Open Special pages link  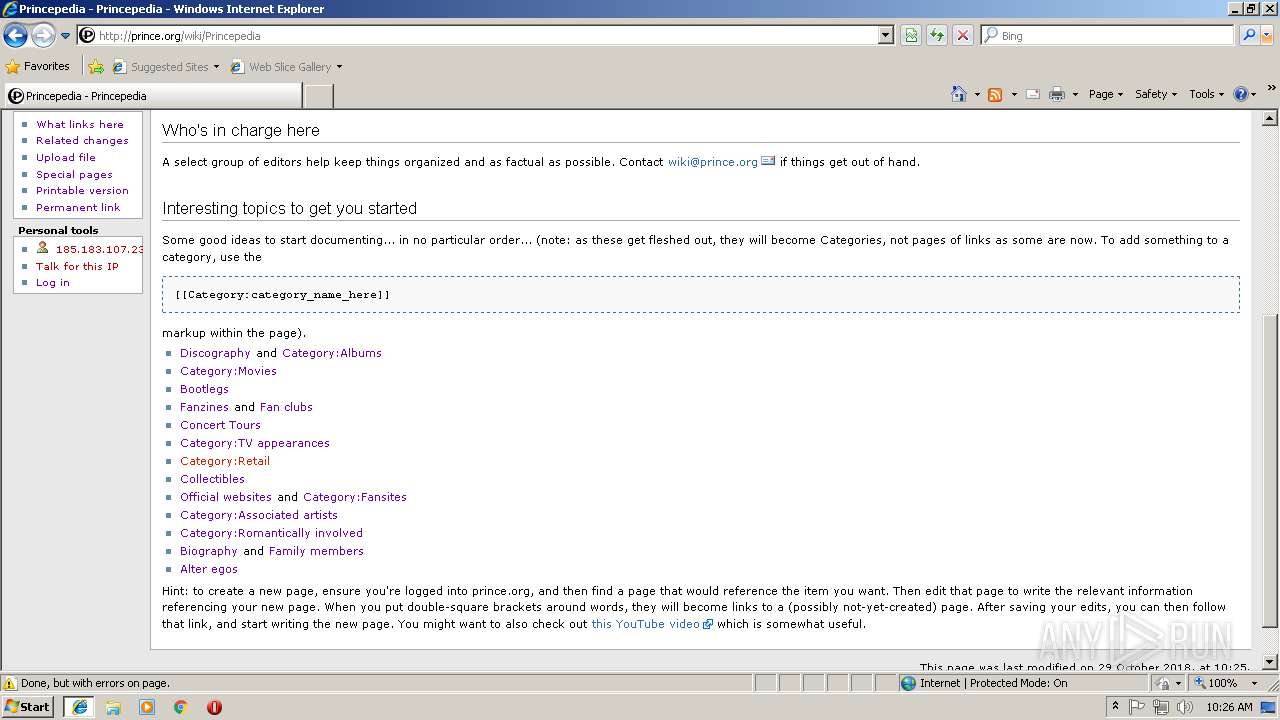coord(75,174)
